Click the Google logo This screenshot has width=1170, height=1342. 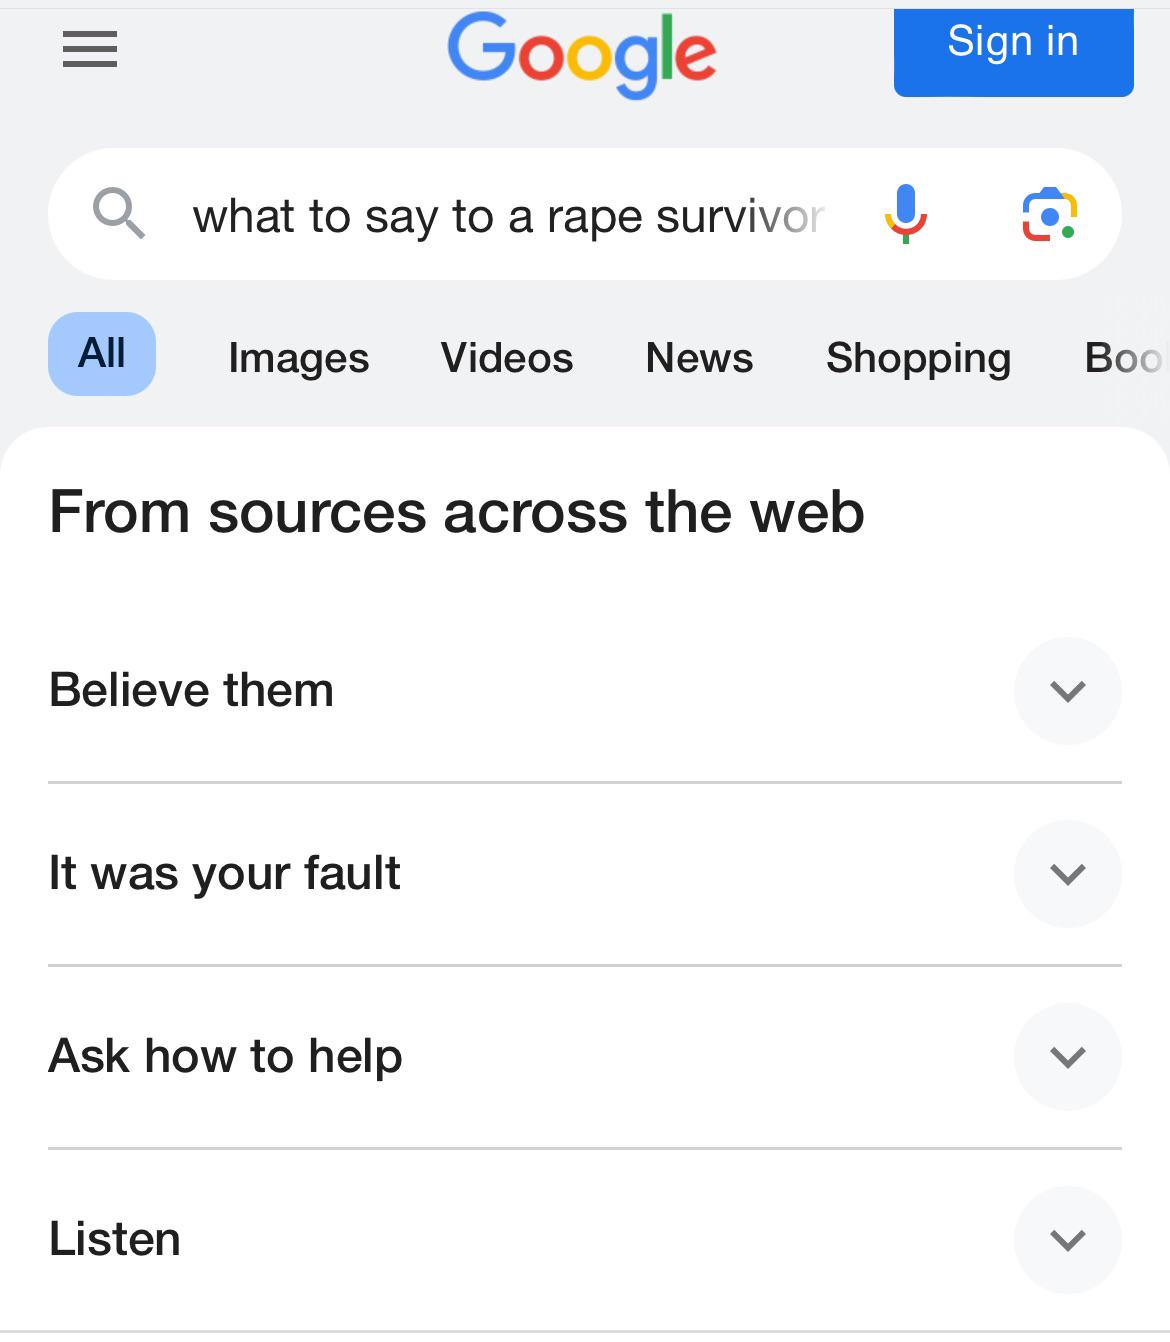point(582,55)
